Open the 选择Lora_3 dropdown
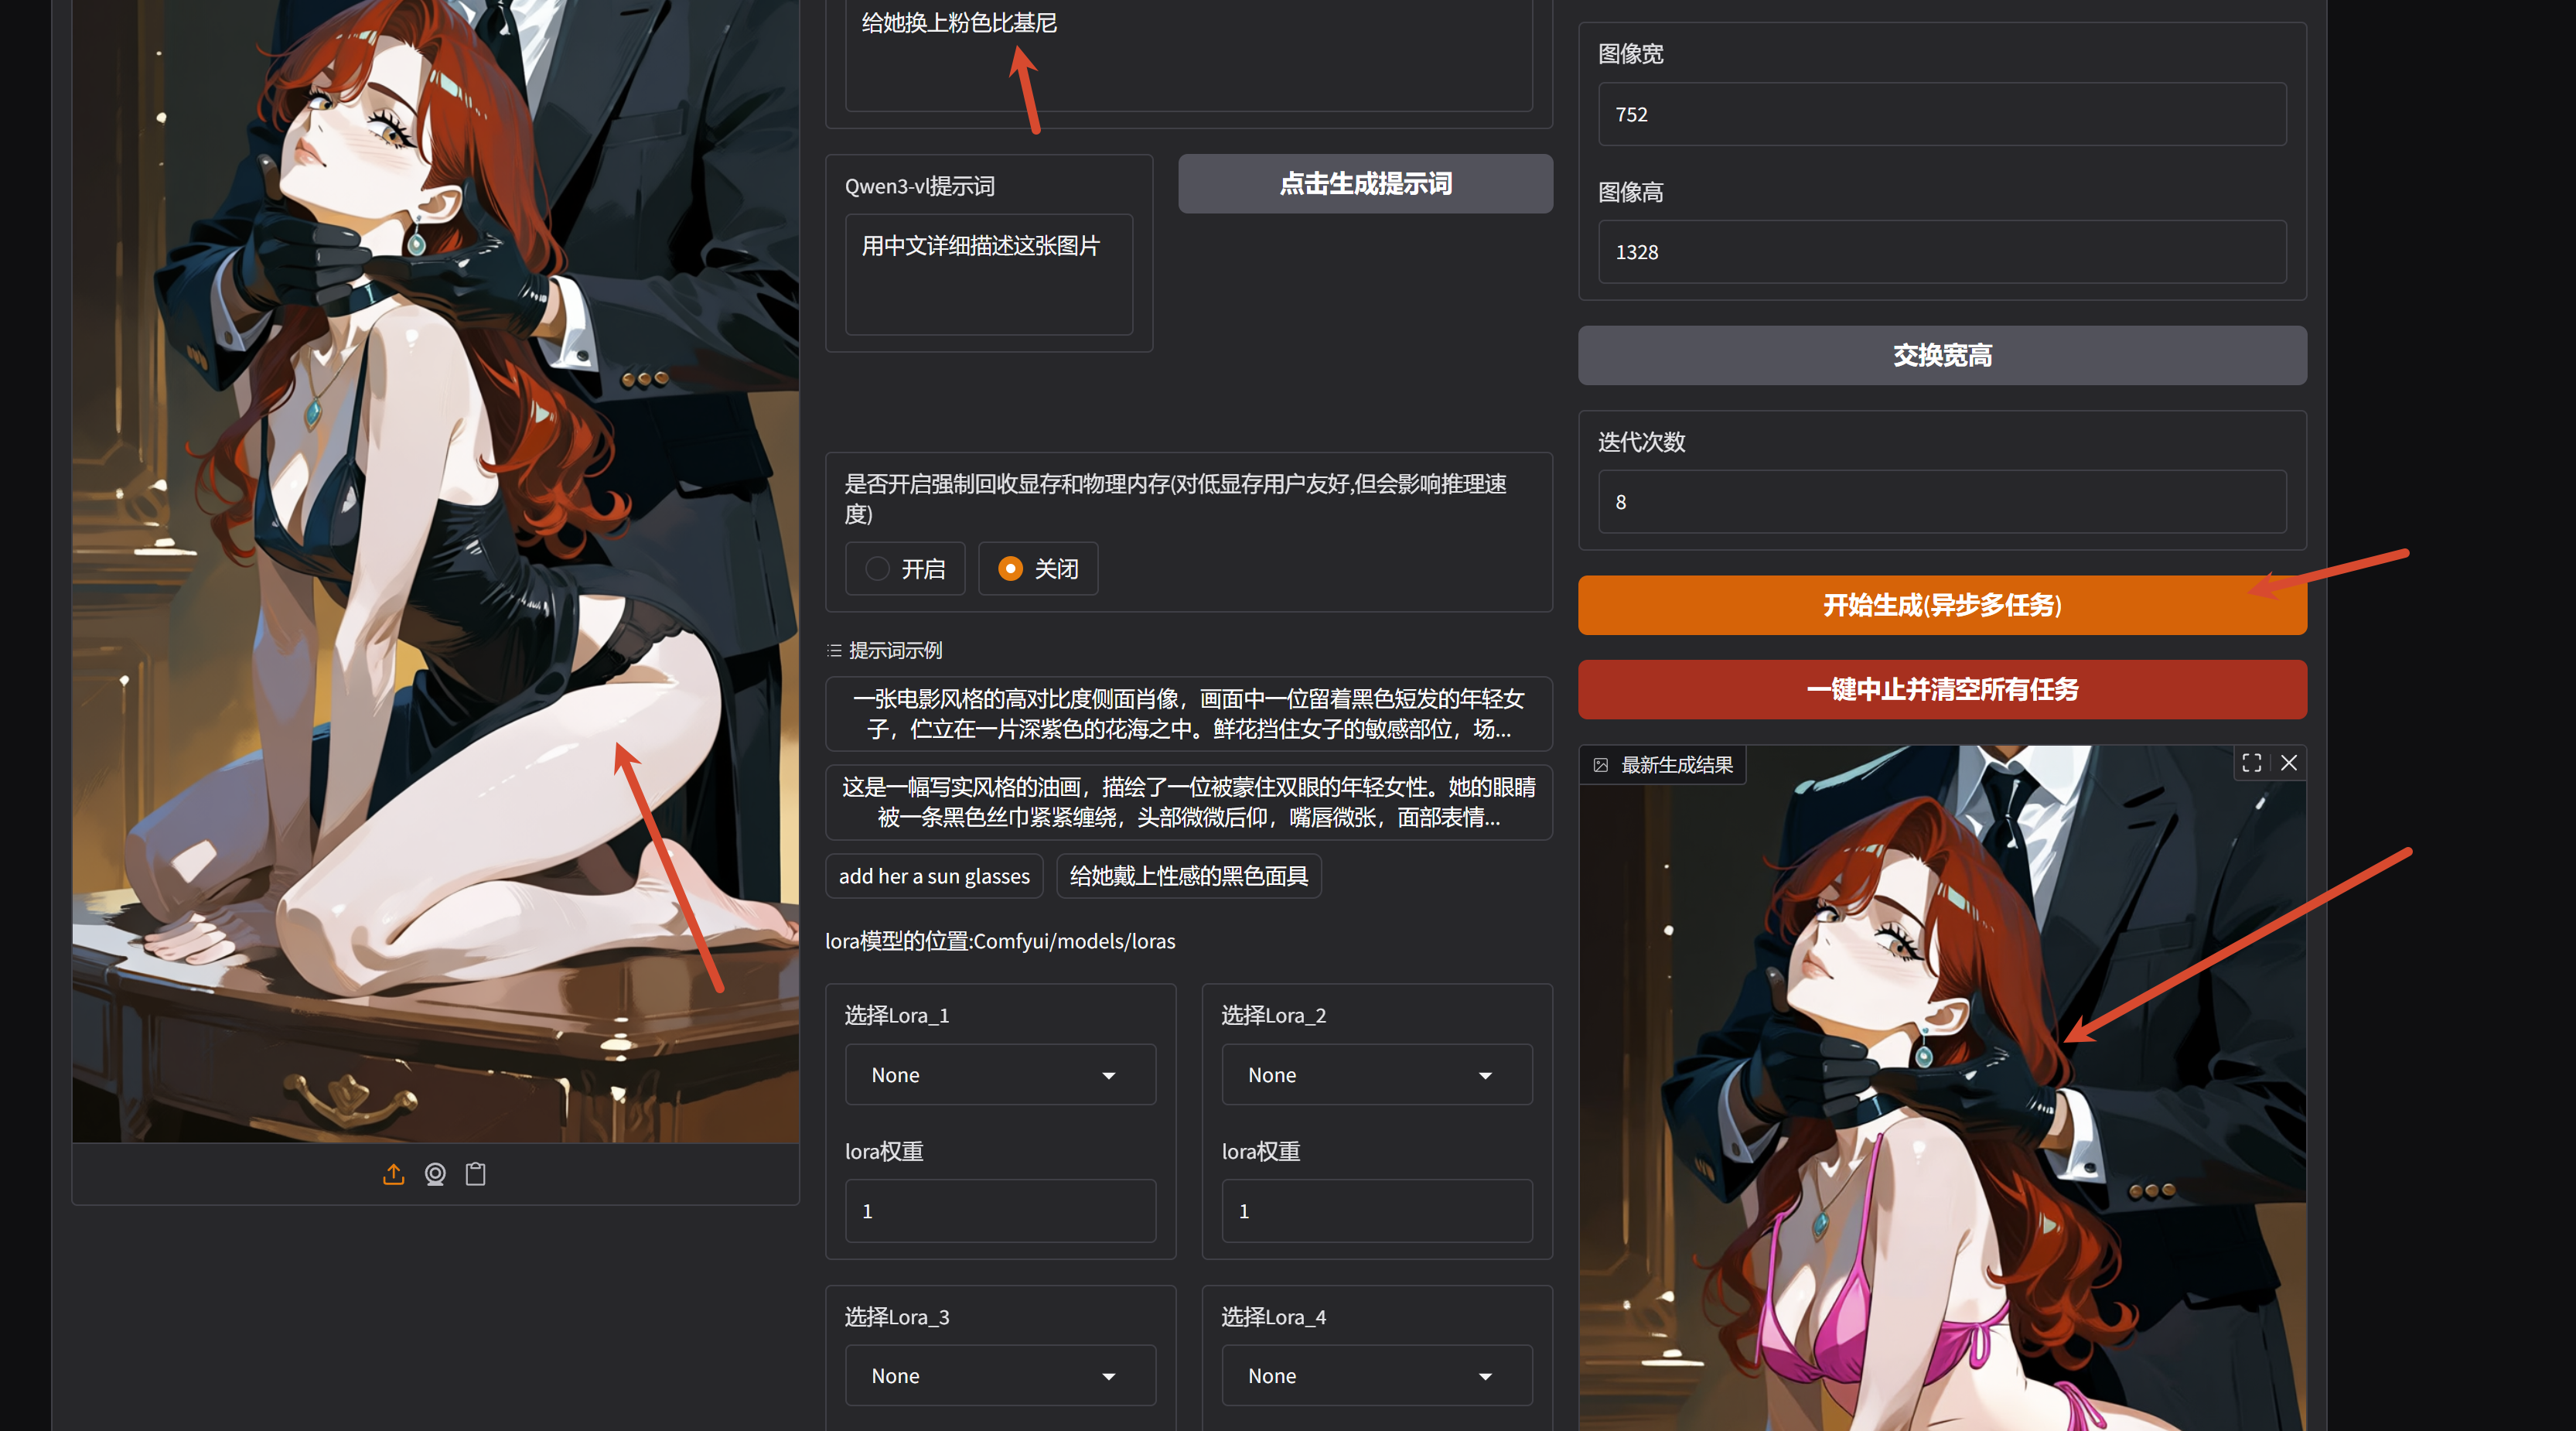Image resolution: width=2576 pixels, height=1431 pixels. click(x=1000, y=1376)
